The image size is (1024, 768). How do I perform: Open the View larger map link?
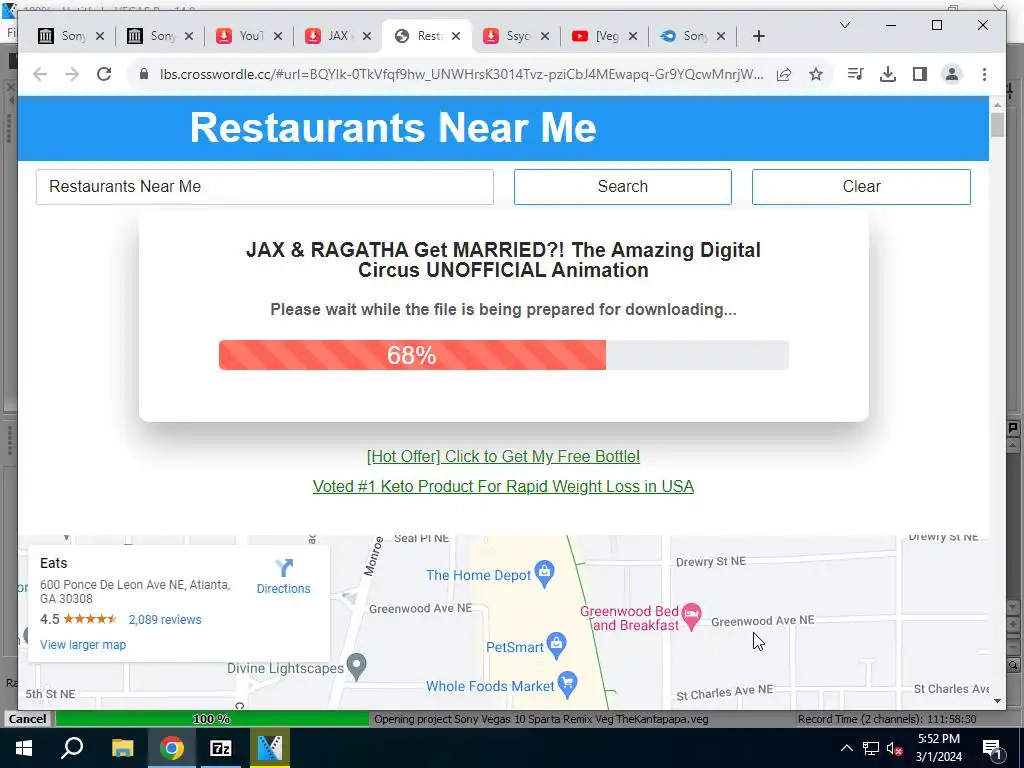[83, 645]
